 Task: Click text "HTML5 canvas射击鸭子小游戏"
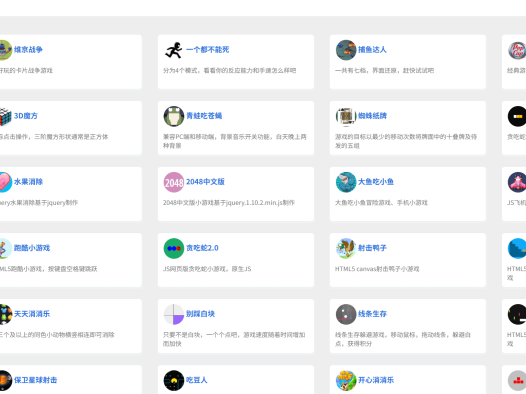point(377,269)
